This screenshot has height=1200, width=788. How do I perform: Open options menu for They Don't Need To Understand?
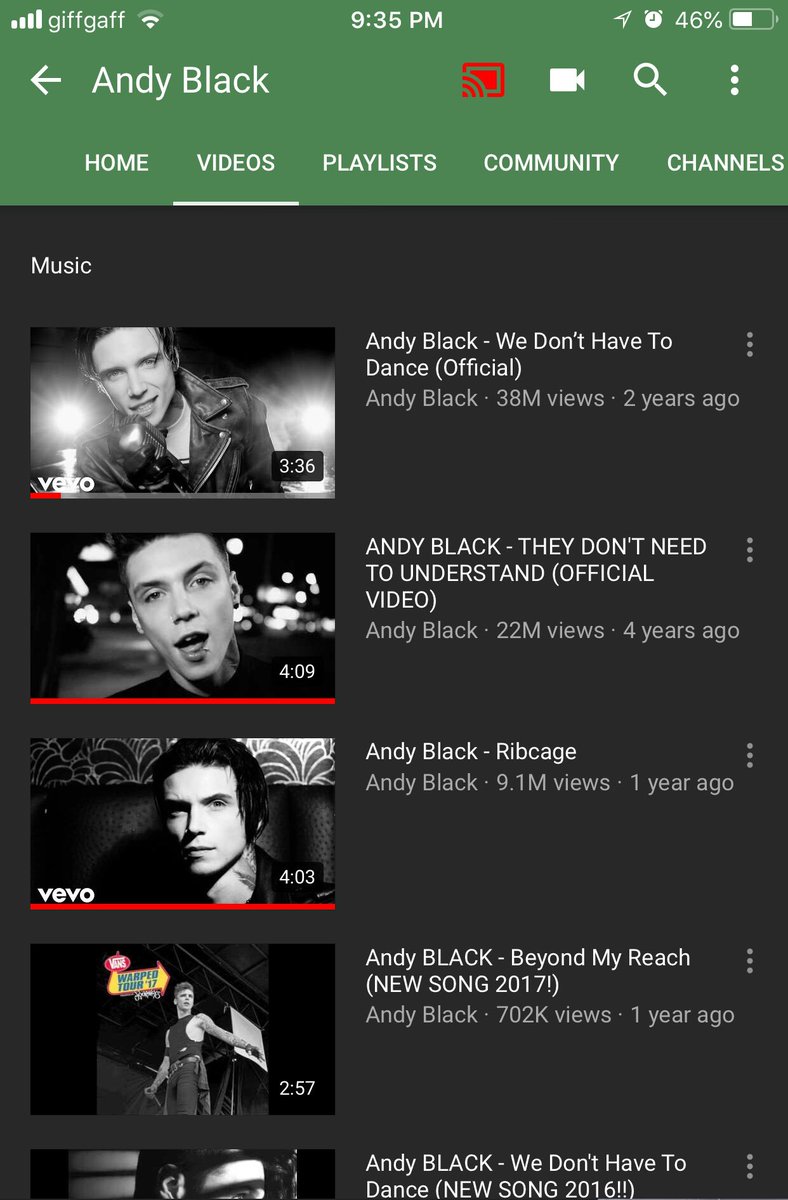coord(749,549)
